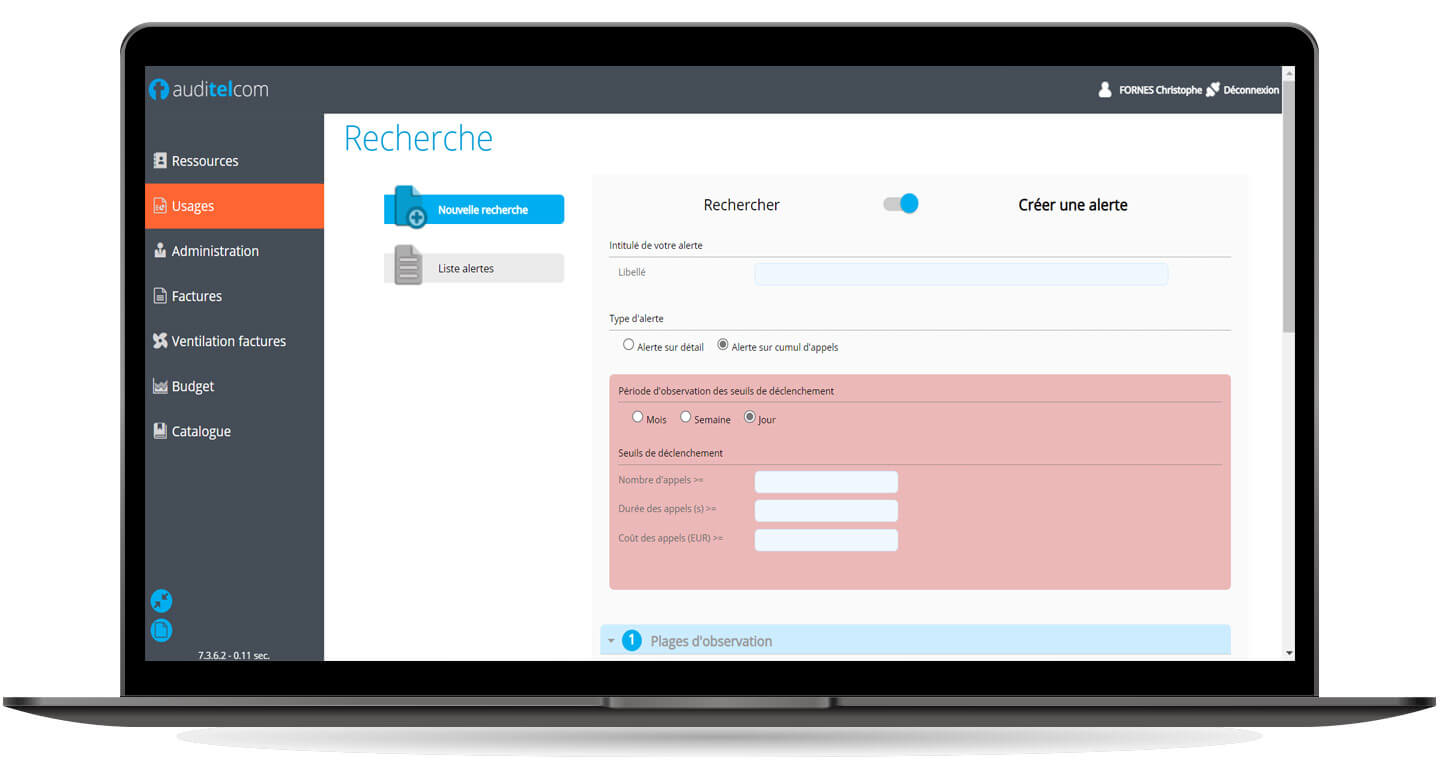Click the Ressources sidebar icon
1440x780 pixels.
(160, 161)
